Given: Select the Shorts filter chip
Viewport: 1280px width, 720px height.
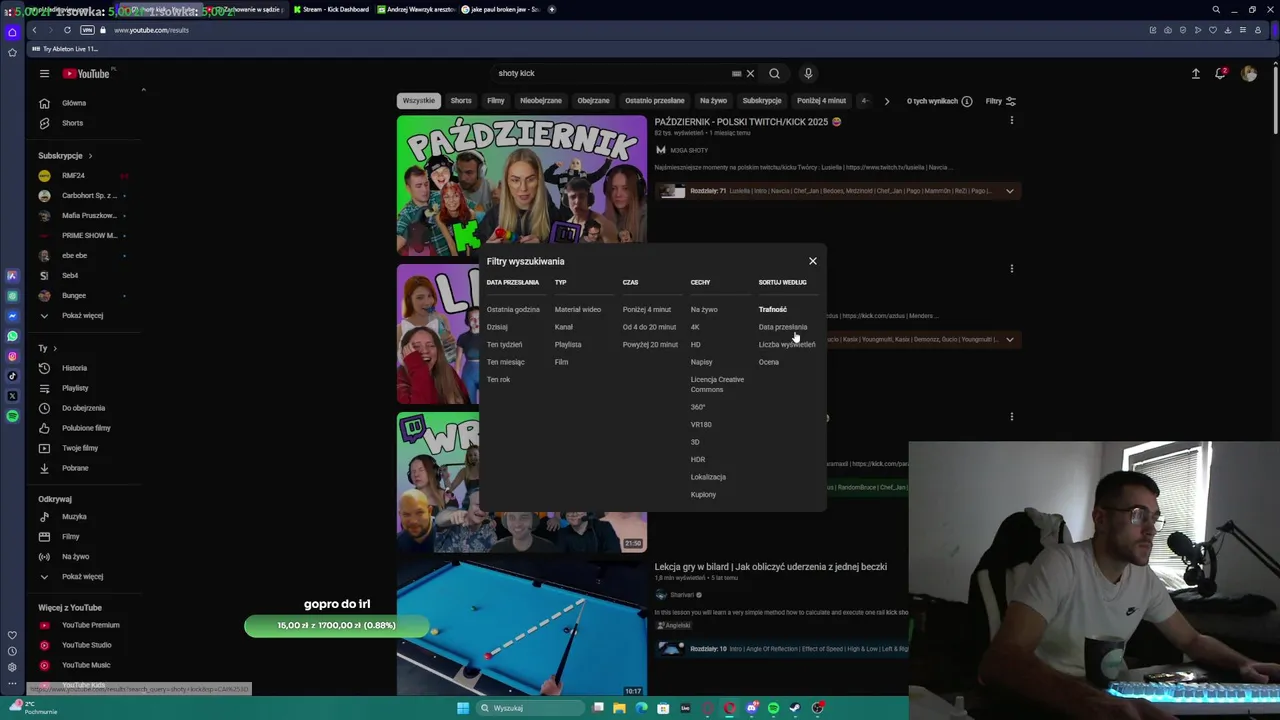Looking at the screenshot, I should point(461,101).
